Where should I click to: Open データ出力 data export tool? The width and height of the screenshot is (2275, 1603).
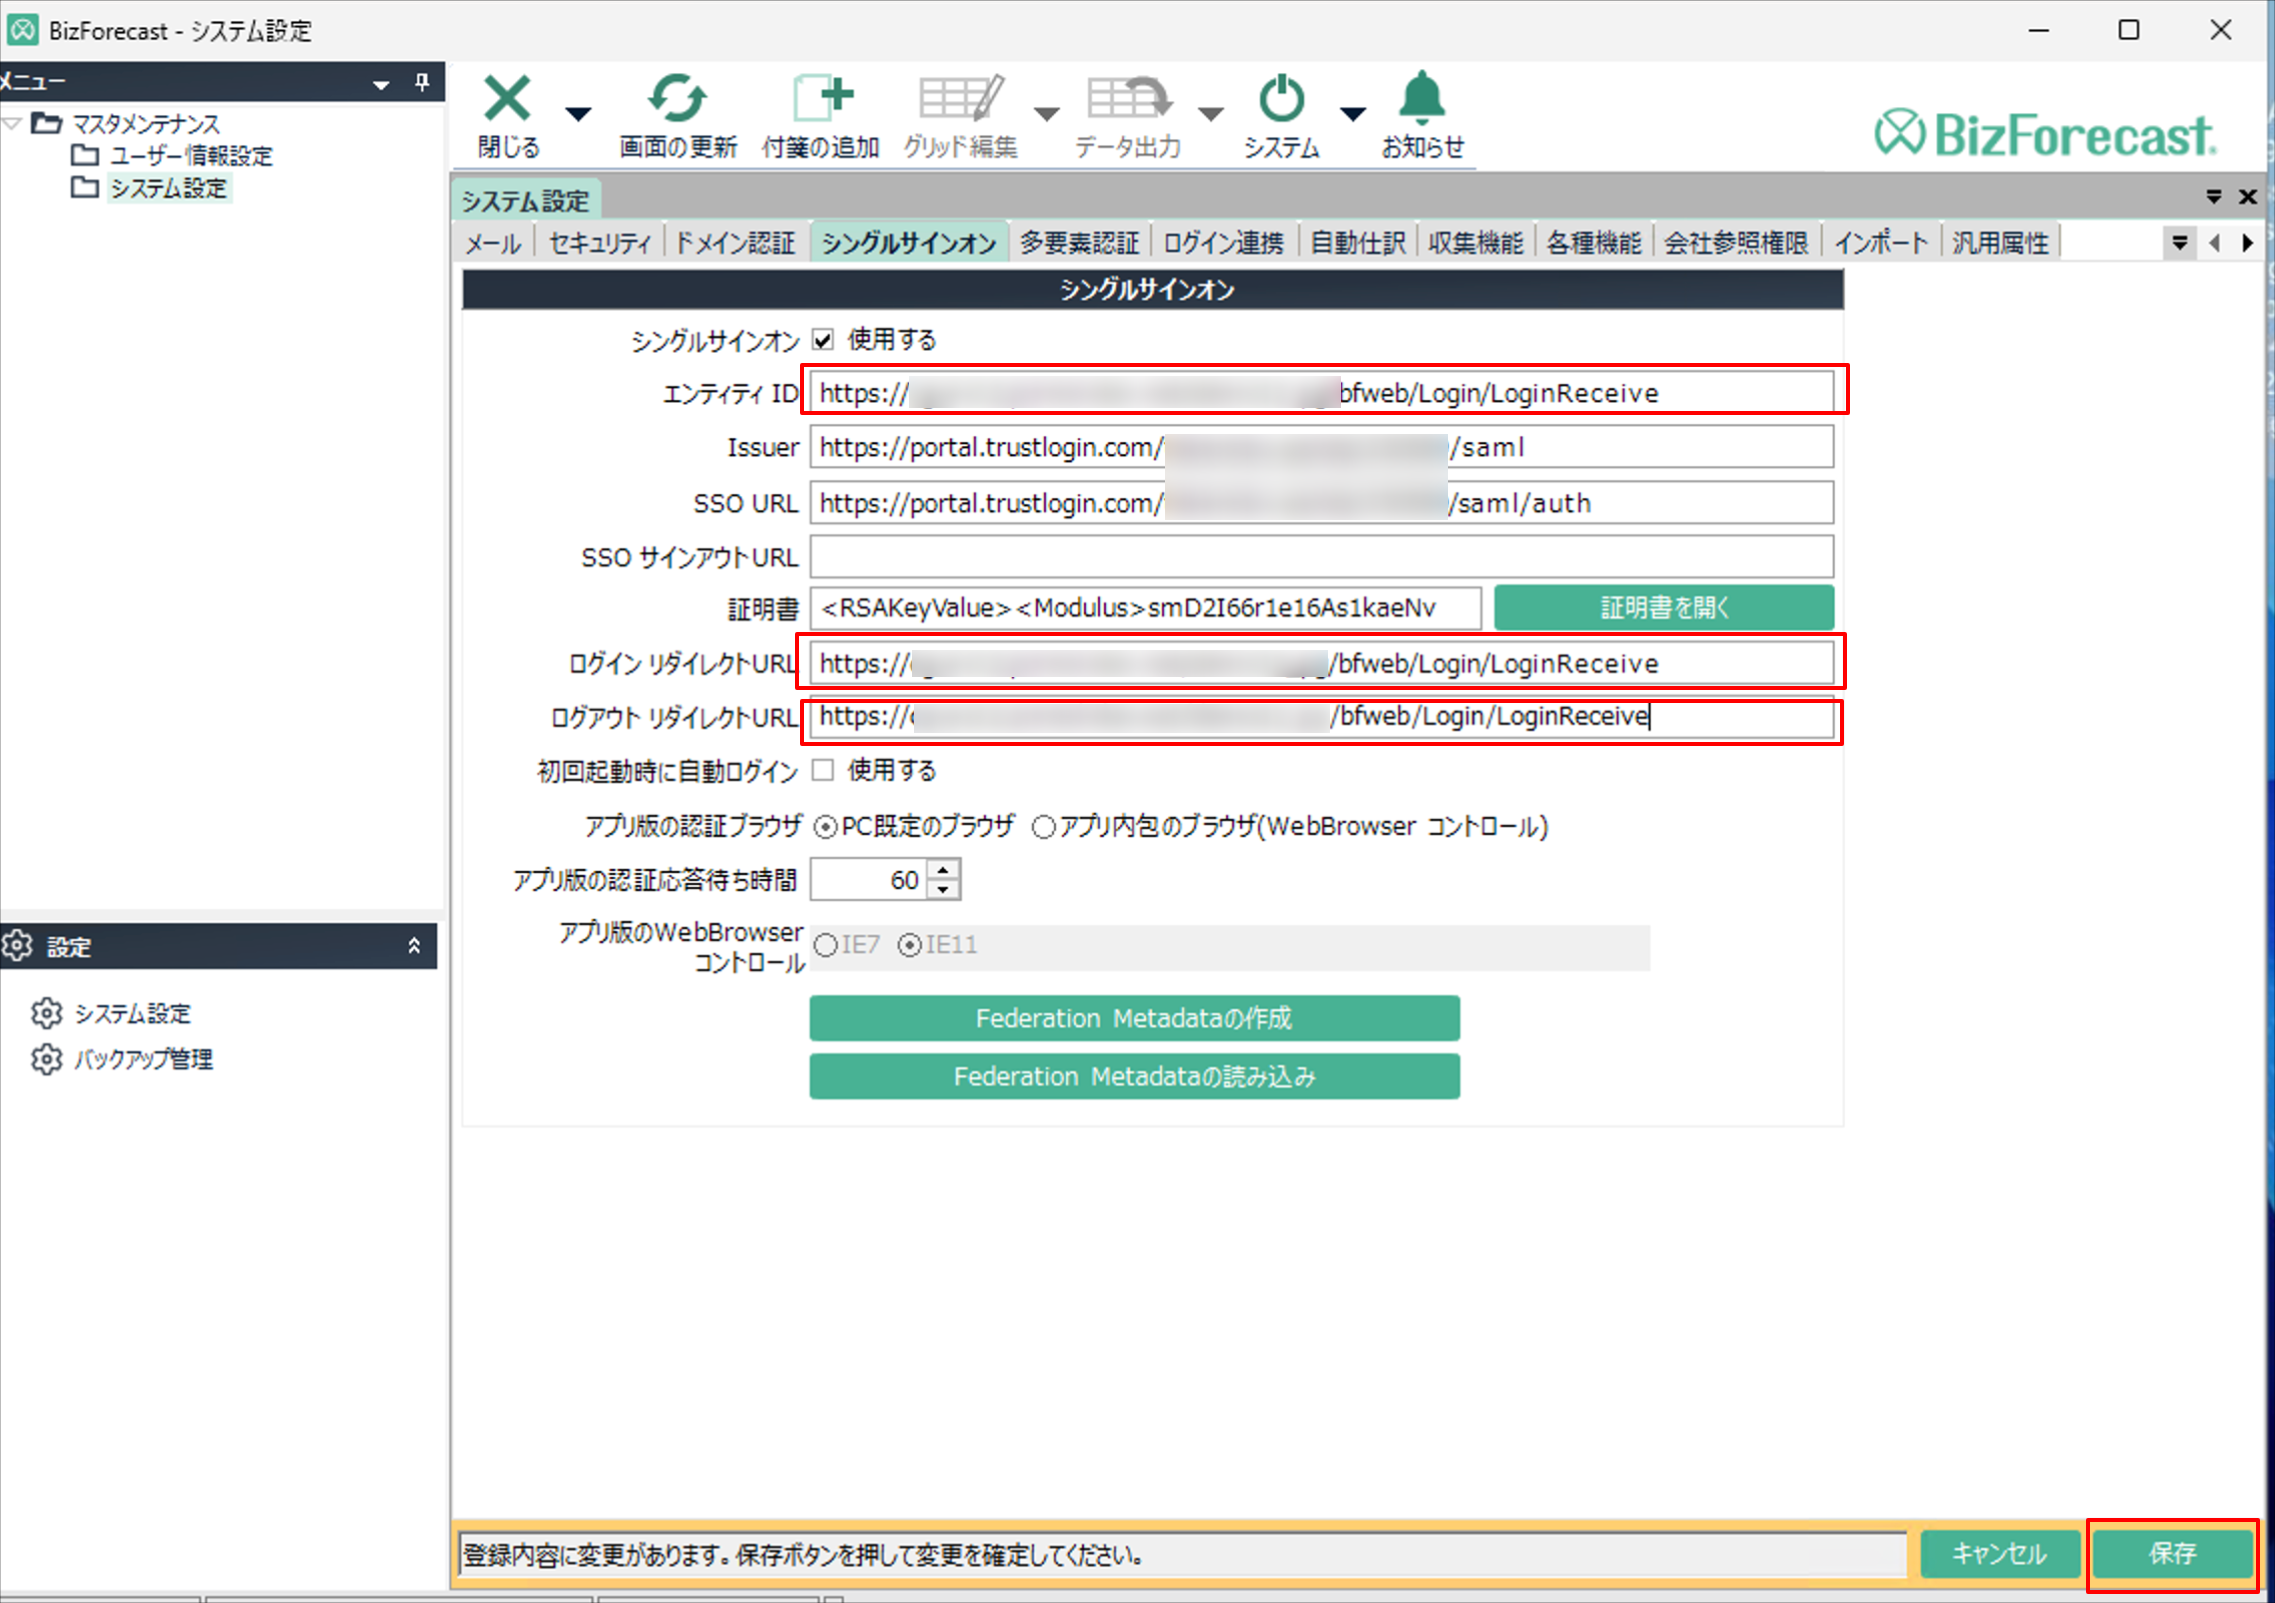click(1128, 99)
